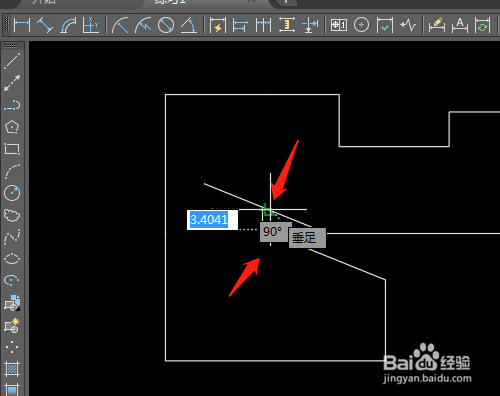The width and height of the screenshot is (500, 396).
Task: Click the Make Block tool
Action: [x=12, y=325]
